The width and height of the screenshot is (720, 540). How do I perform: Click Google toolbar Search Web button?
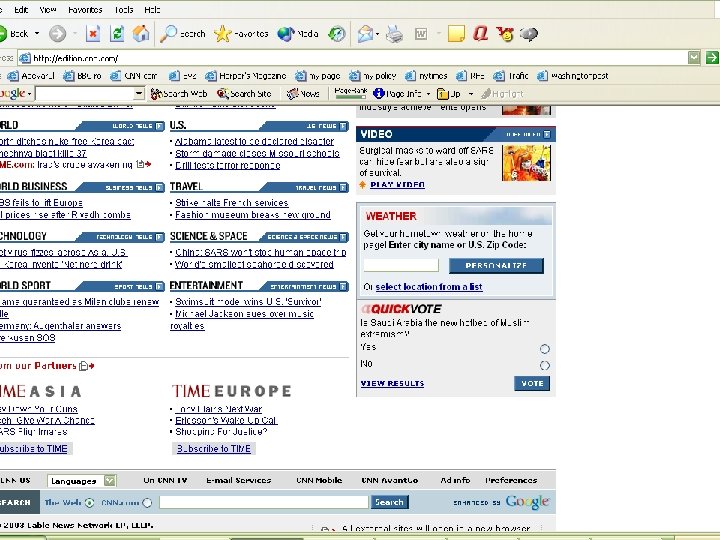(x=179, y=94)
